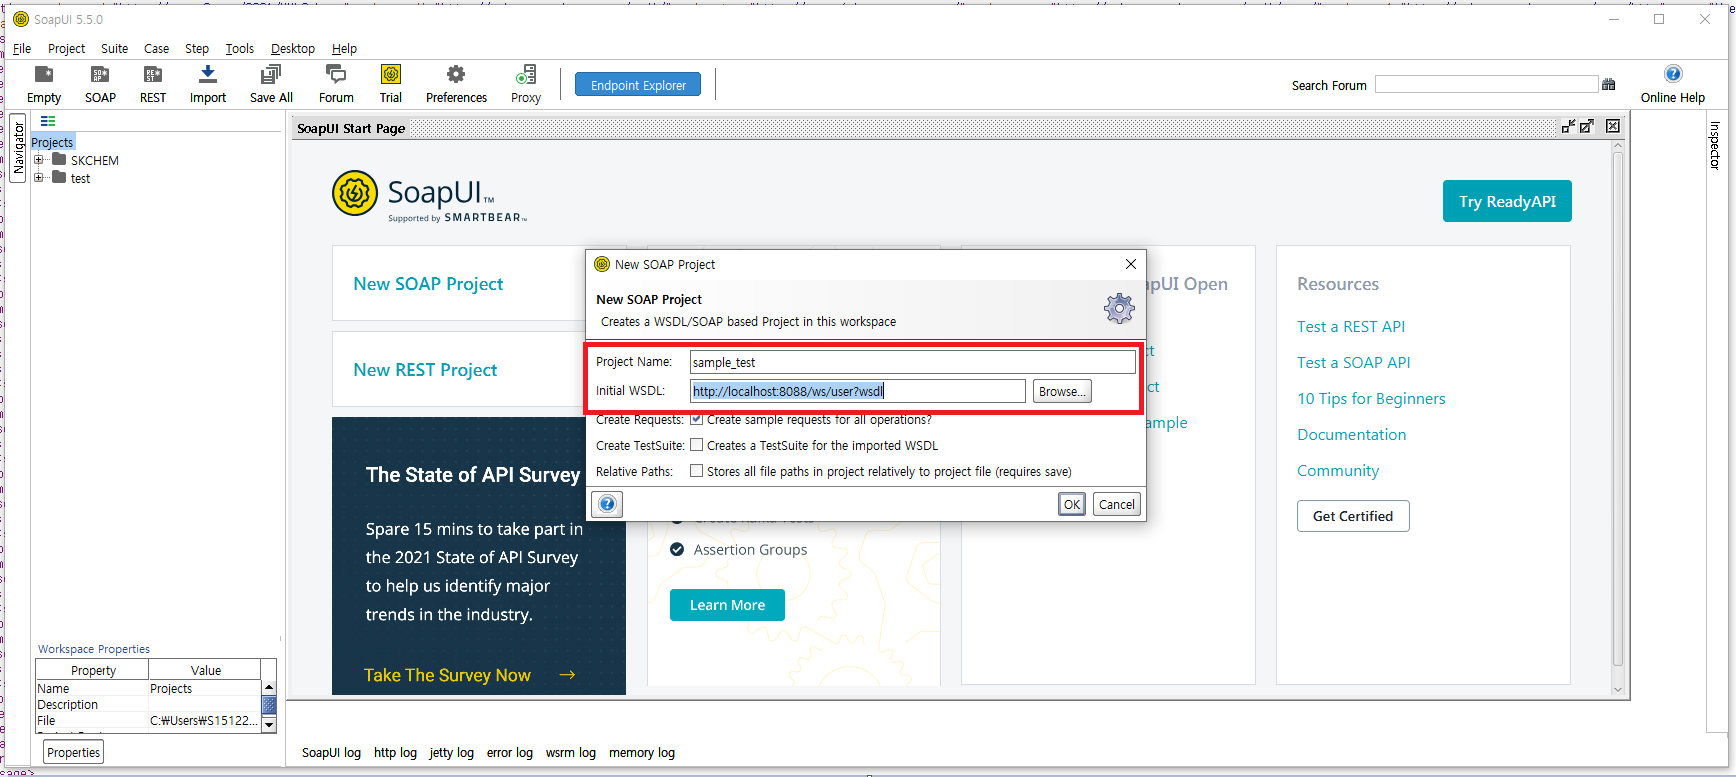This screenshot has width=1736, height=777.
Task: Enable Relative Paths checkbox
Action: pyautogui.click(x=697, y=471)
